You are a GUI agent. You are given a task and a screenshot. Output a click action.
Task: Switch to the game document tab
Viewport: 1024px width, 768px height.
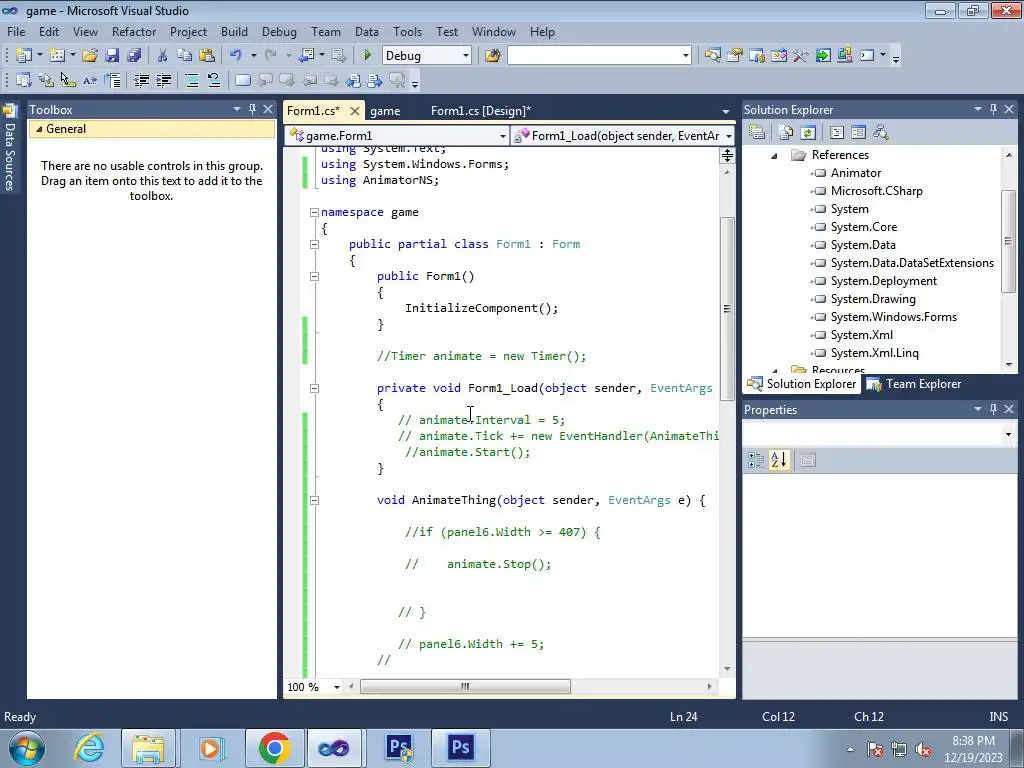(385, 111)
